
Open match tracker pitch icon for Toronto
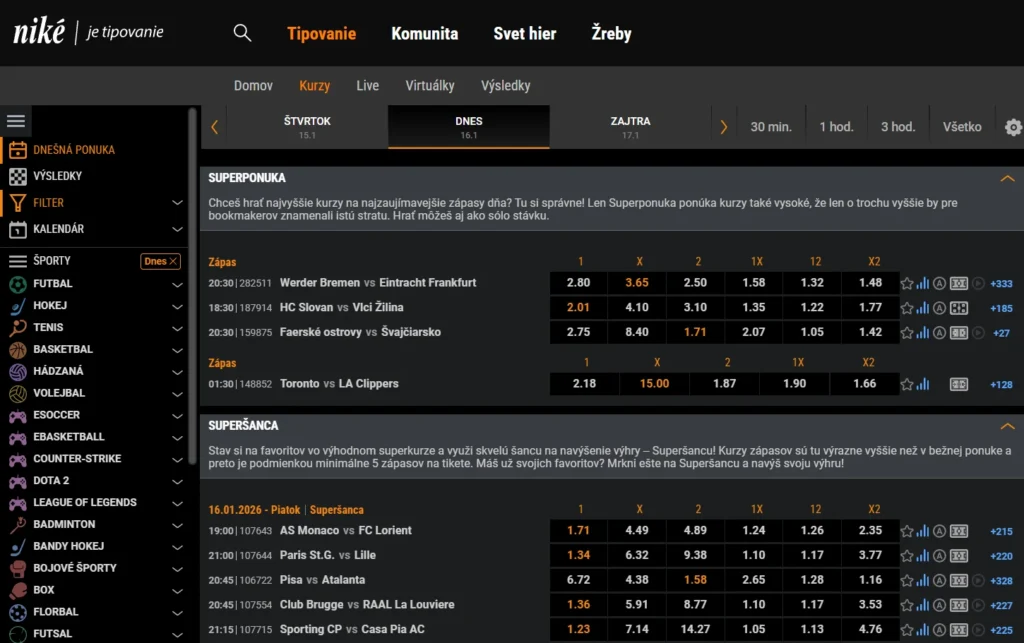(958, 384)
